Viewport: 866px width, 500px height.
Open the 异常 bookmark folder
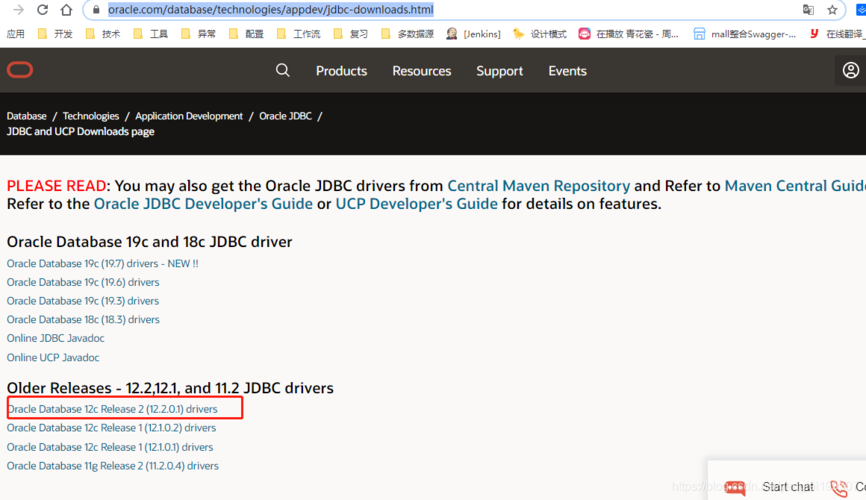[198, 34]
